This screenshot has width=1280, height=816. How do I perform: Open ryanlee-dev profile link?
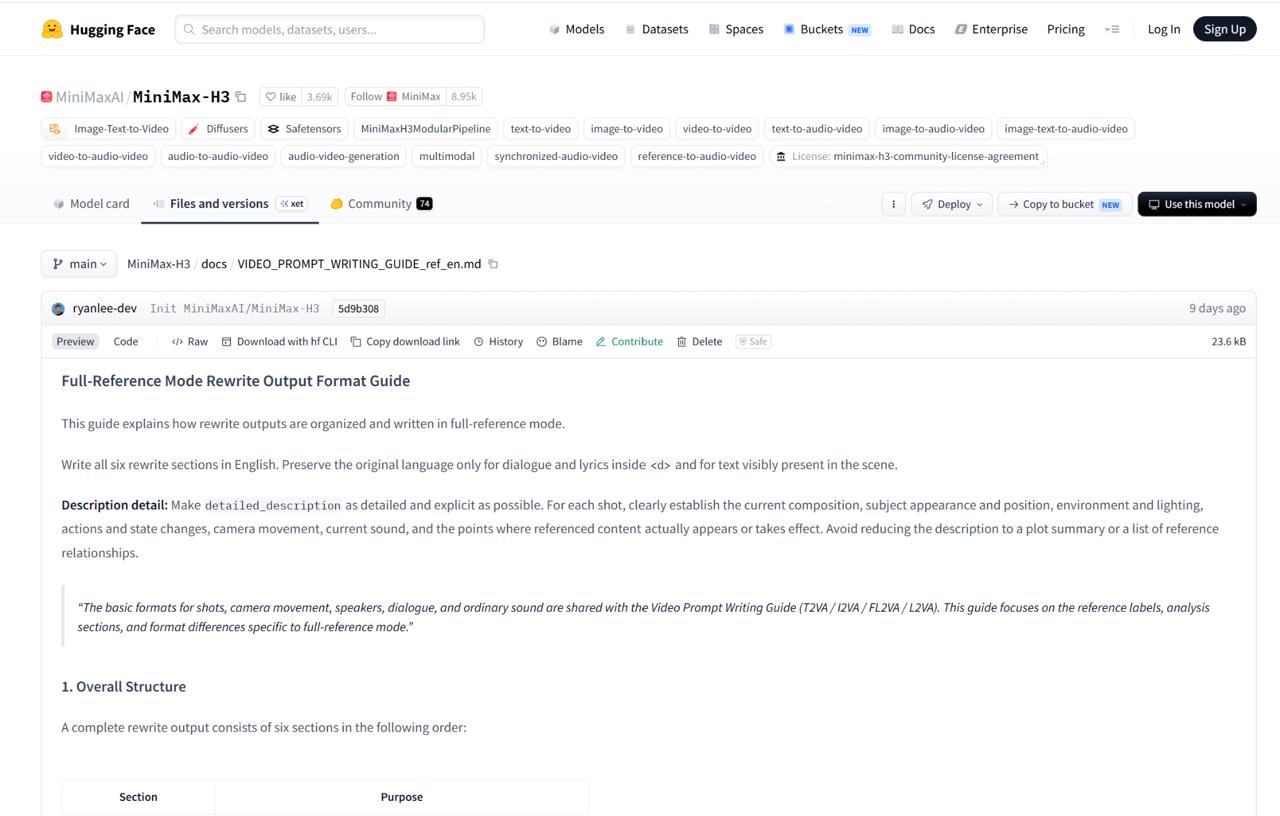pyautogui.click(x=105, y=309)
